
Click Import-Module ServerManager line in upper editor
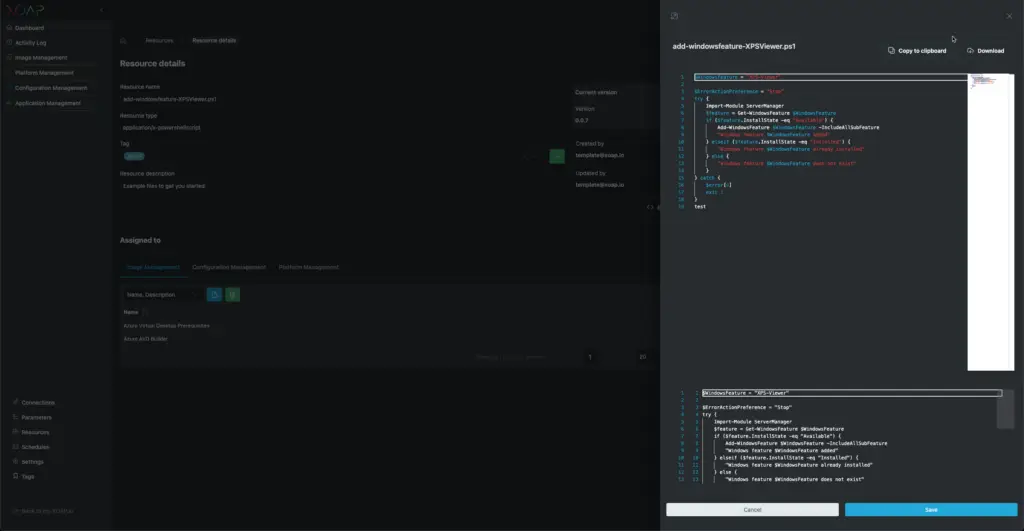click(x=744, y=106)
